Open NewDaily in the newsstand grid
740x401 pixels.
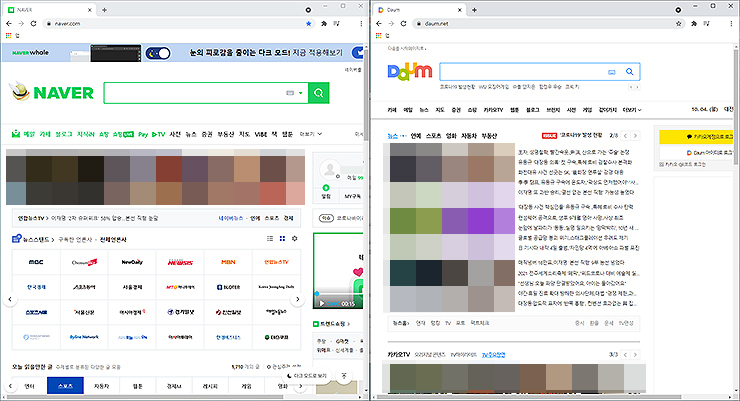132,262
